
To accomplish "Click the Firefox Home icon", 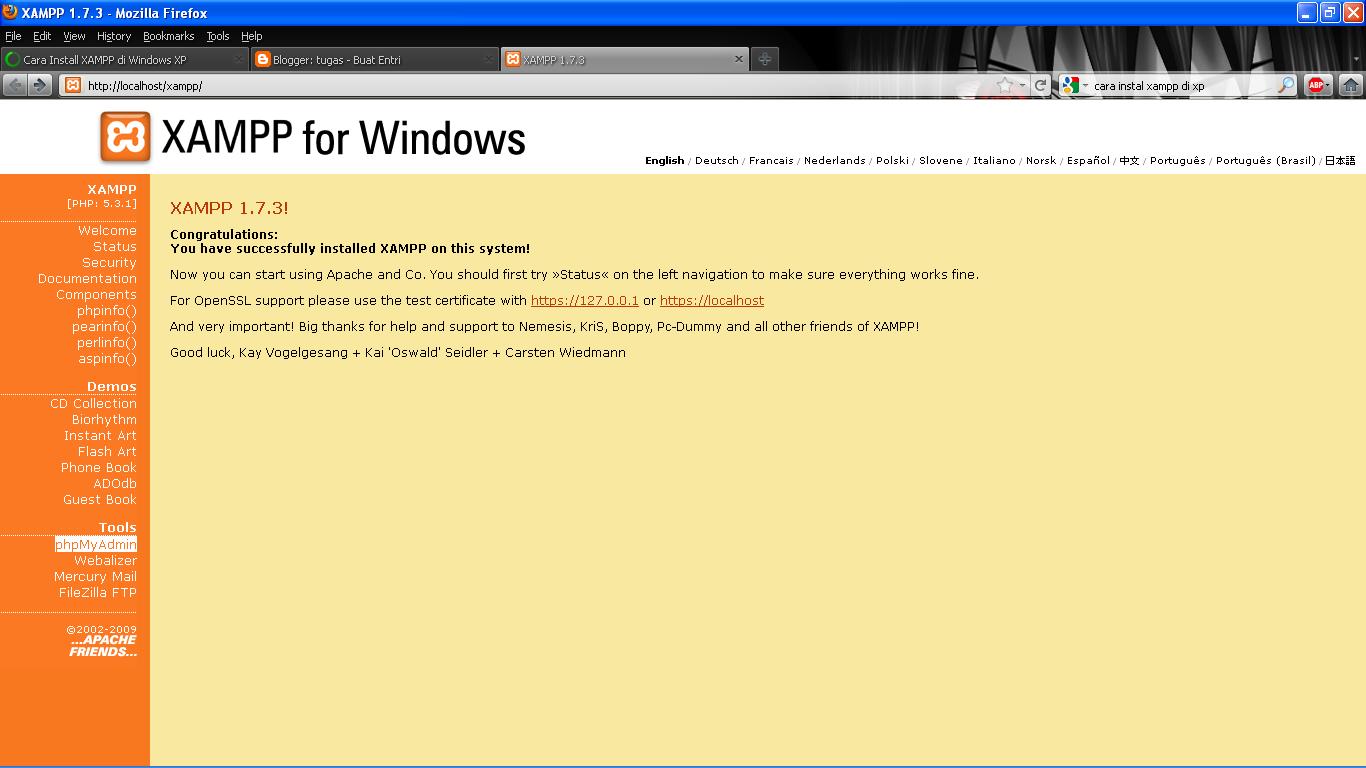I will (x=1351, y=85).
